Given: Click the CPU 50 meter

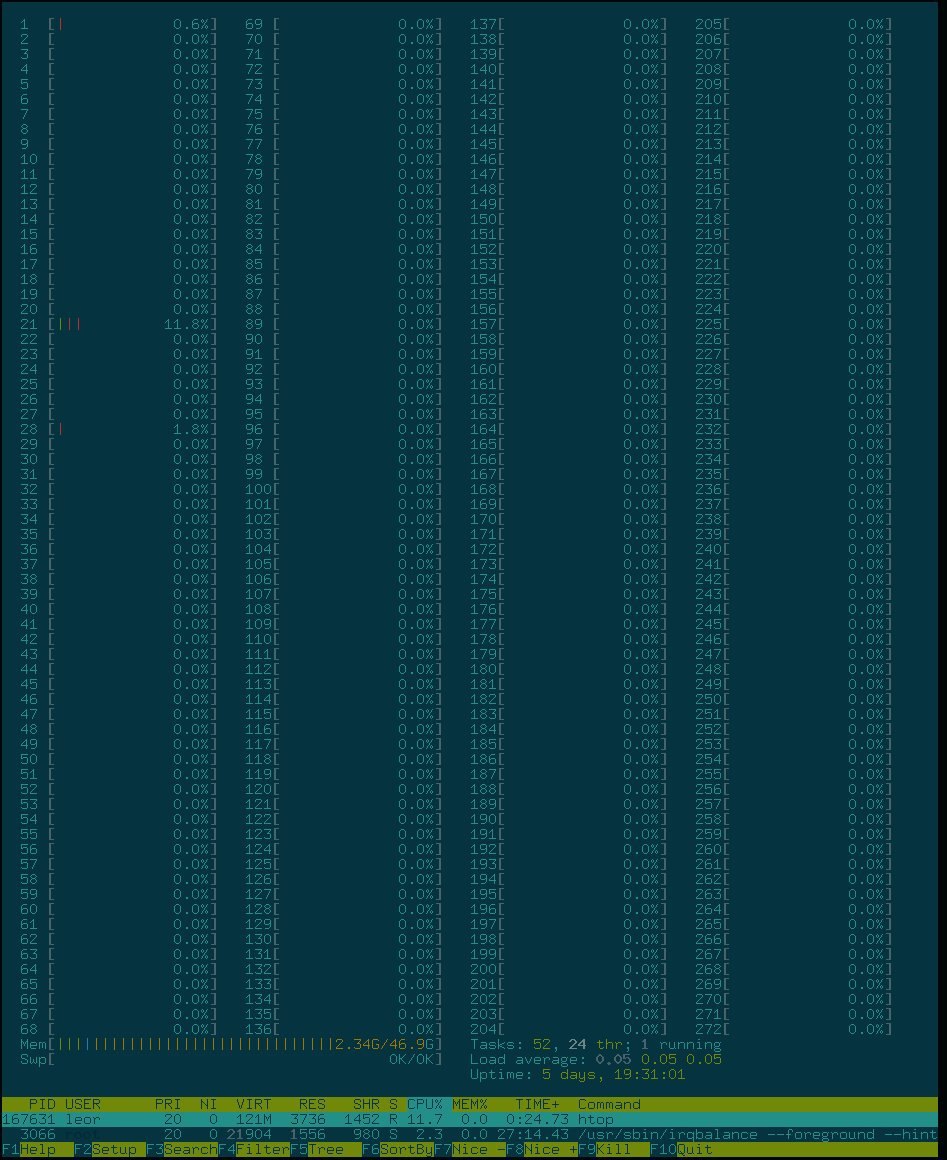Looking at the screenshot, I should (x=118, y=759).
